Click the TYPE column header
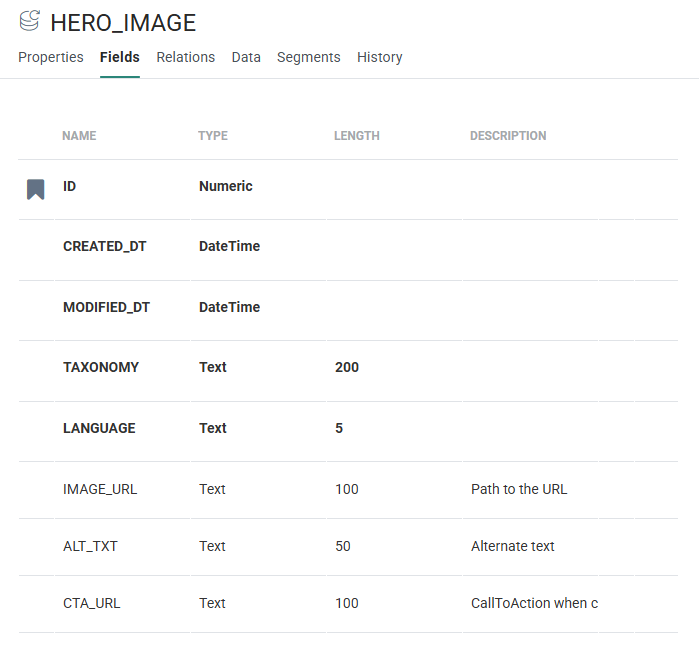 213,136
